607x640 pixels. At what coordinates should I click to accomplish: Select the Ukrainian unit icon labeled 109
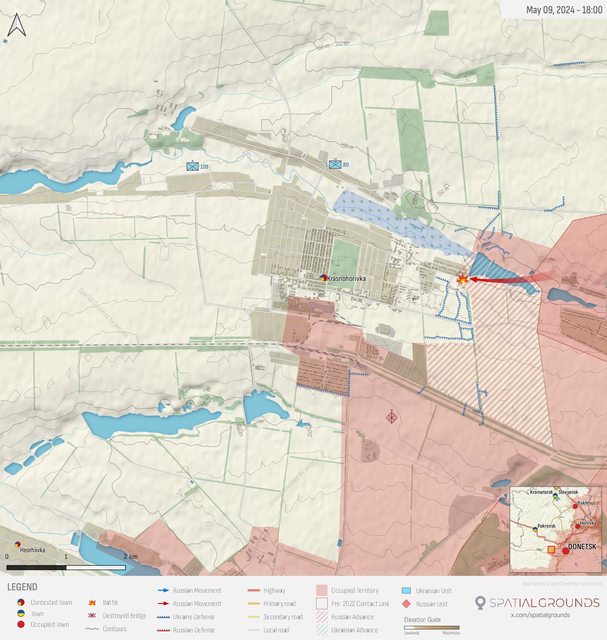[x=192, y=166]
